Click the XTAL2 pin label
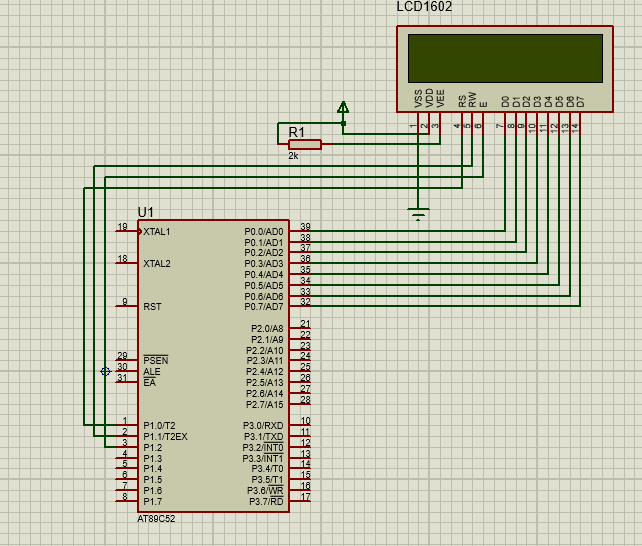This screenshot has height=546, width=642. tap(157, 264)
